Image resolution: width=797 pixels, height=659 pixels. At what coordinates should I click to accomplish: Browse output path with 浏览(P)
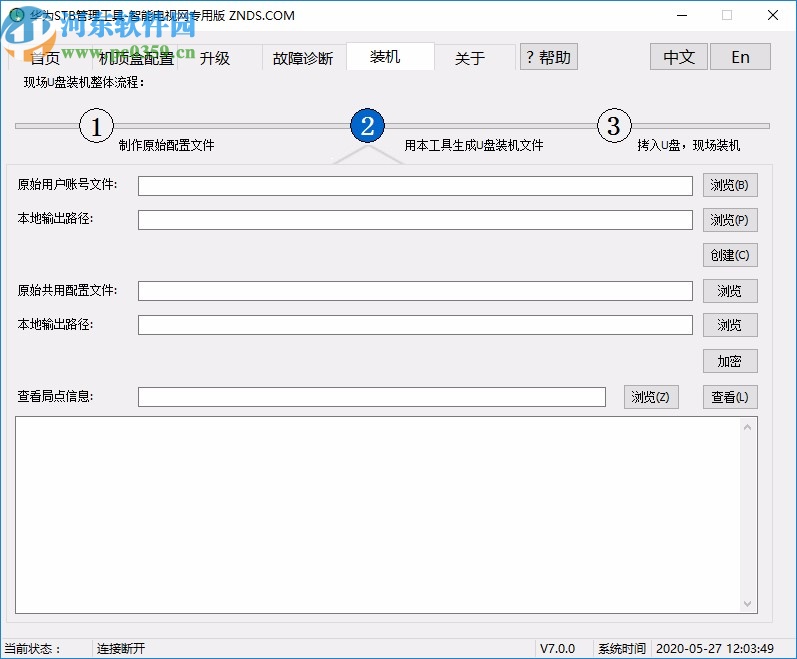(730, 220)
